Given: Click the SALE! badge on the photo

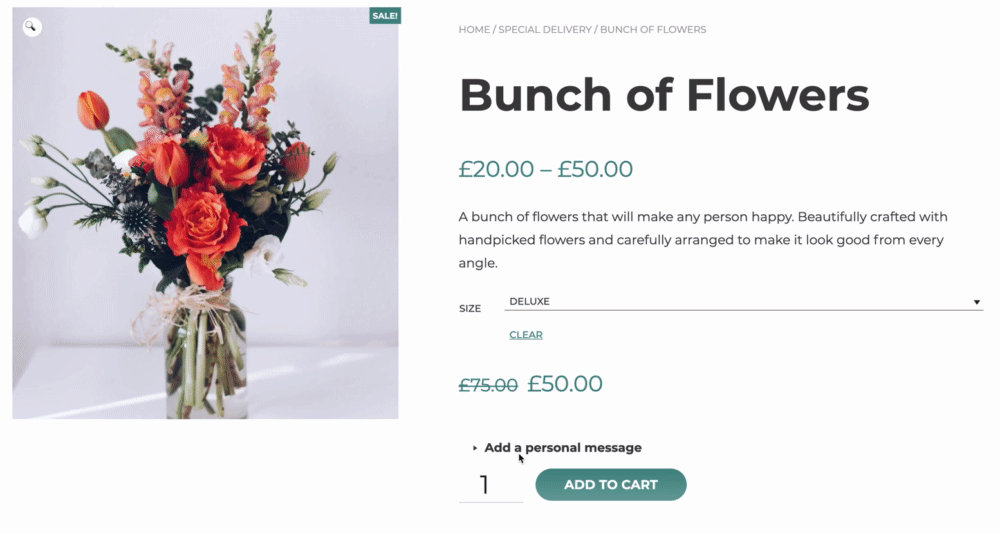Looking at the screenshot, I should [385, 16].
